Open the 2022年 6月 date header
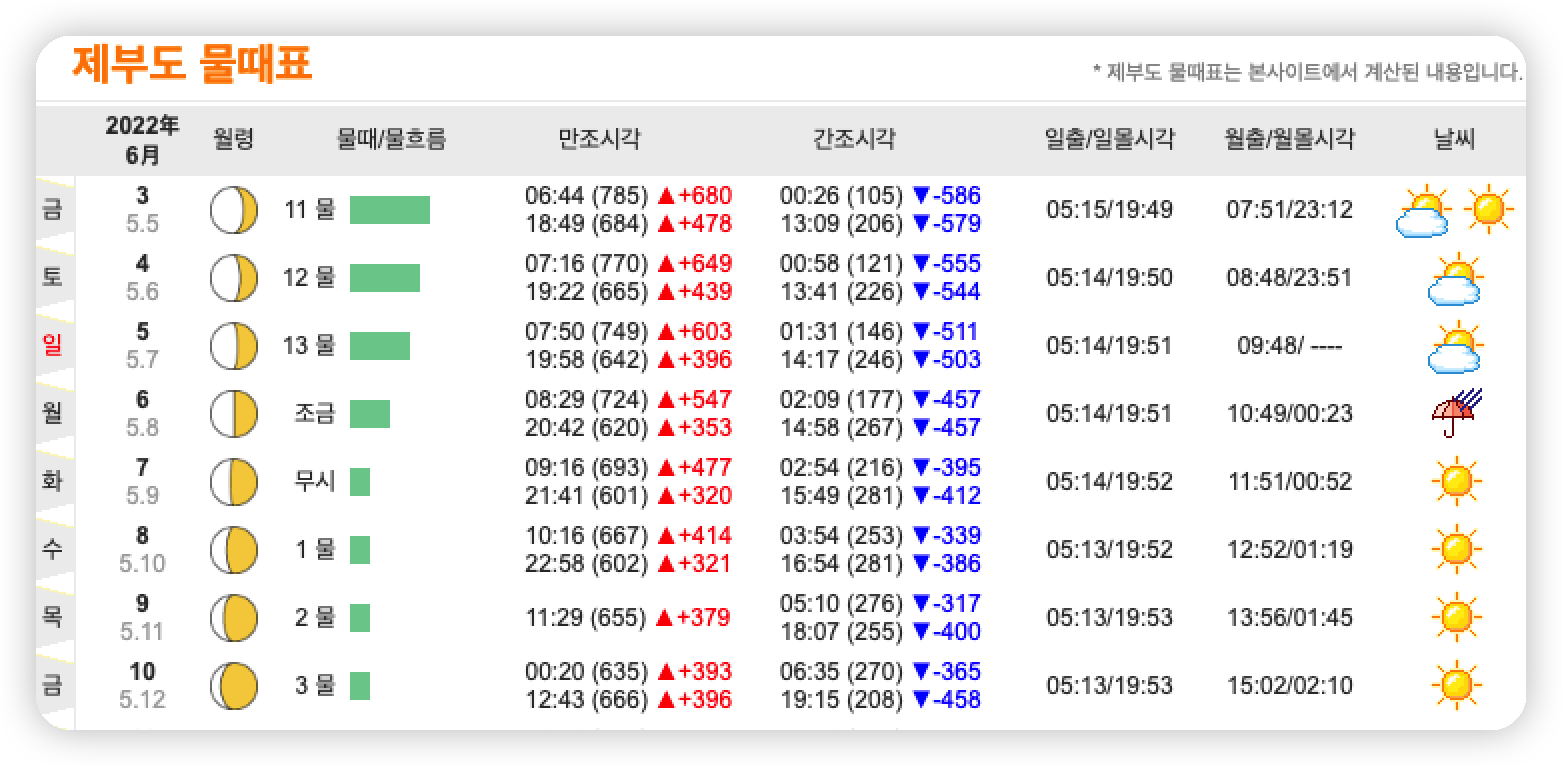1562x766 pixels. coord(141,137)
